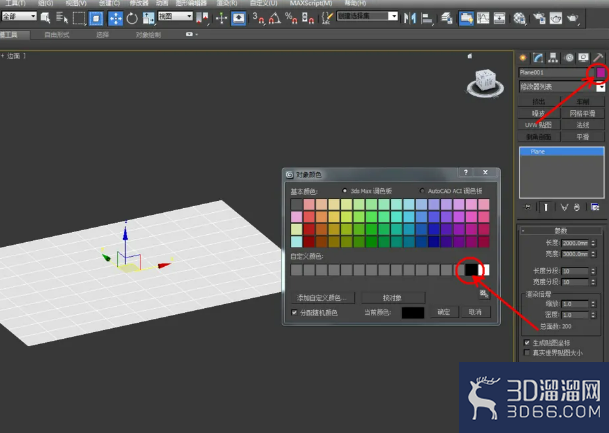Switch to the 自由形式 ribbon tab

pos(57,35)
